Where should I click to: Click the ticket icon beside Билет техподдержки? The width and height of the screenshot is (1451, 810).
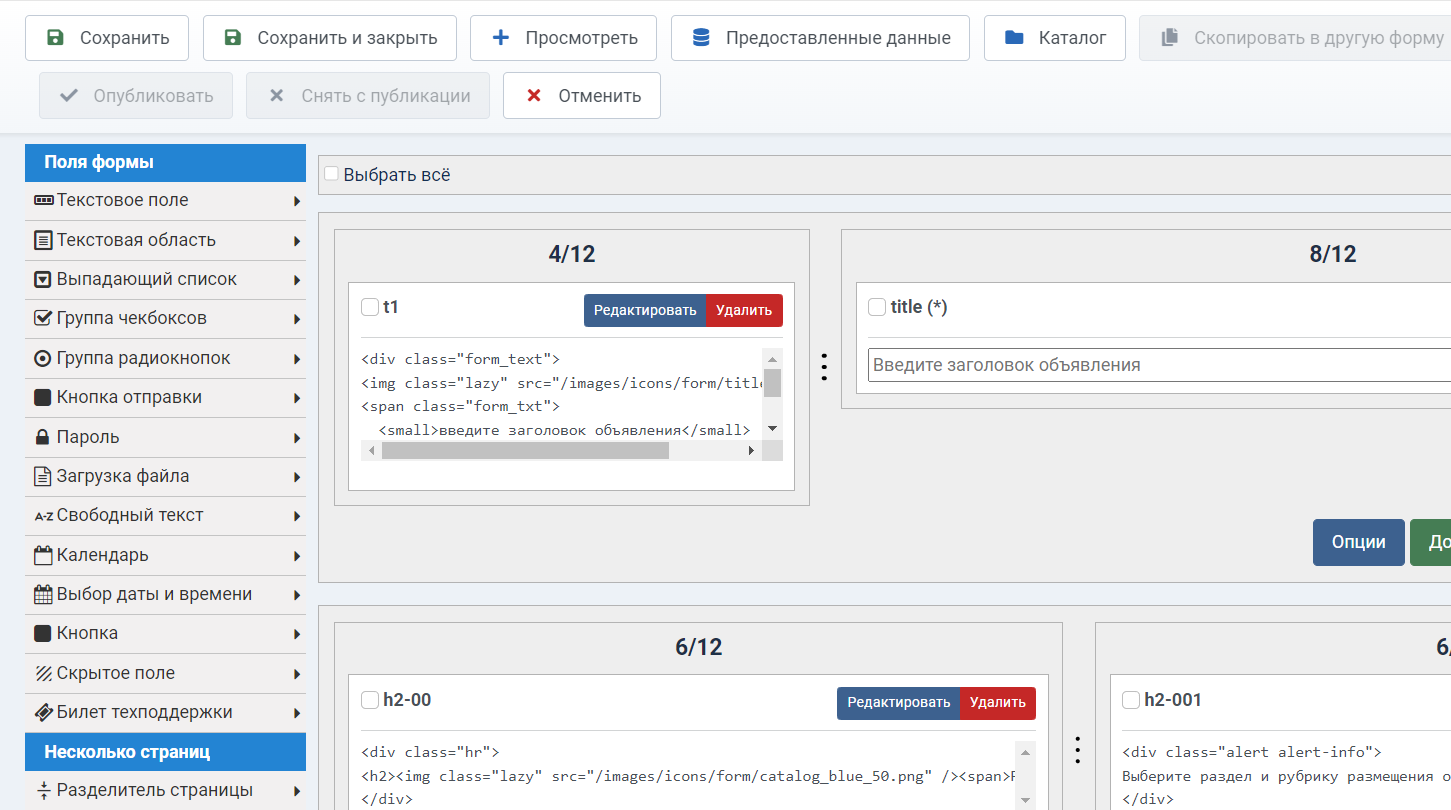click(x=43, y=713)
